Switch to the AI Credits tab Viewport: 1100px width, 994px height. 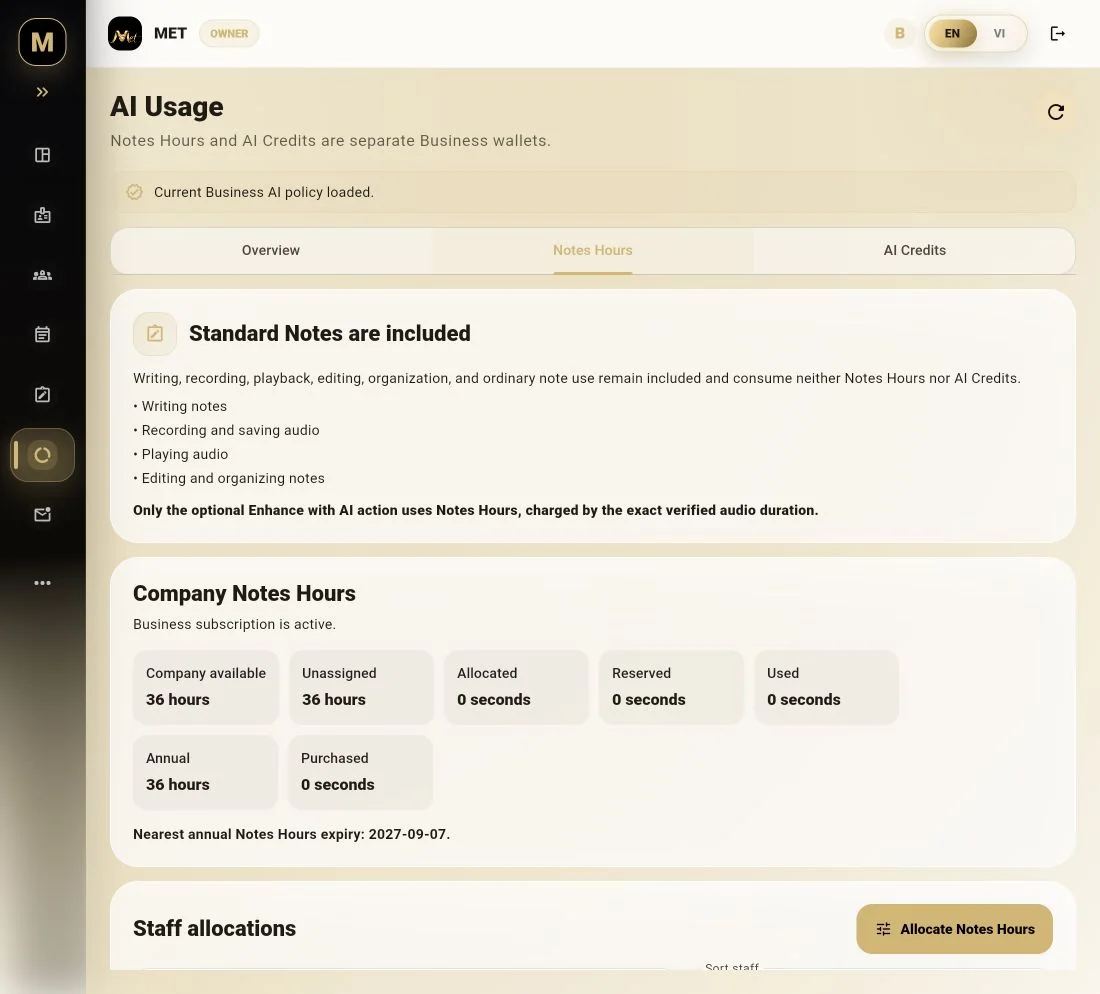tap(914, 250)
